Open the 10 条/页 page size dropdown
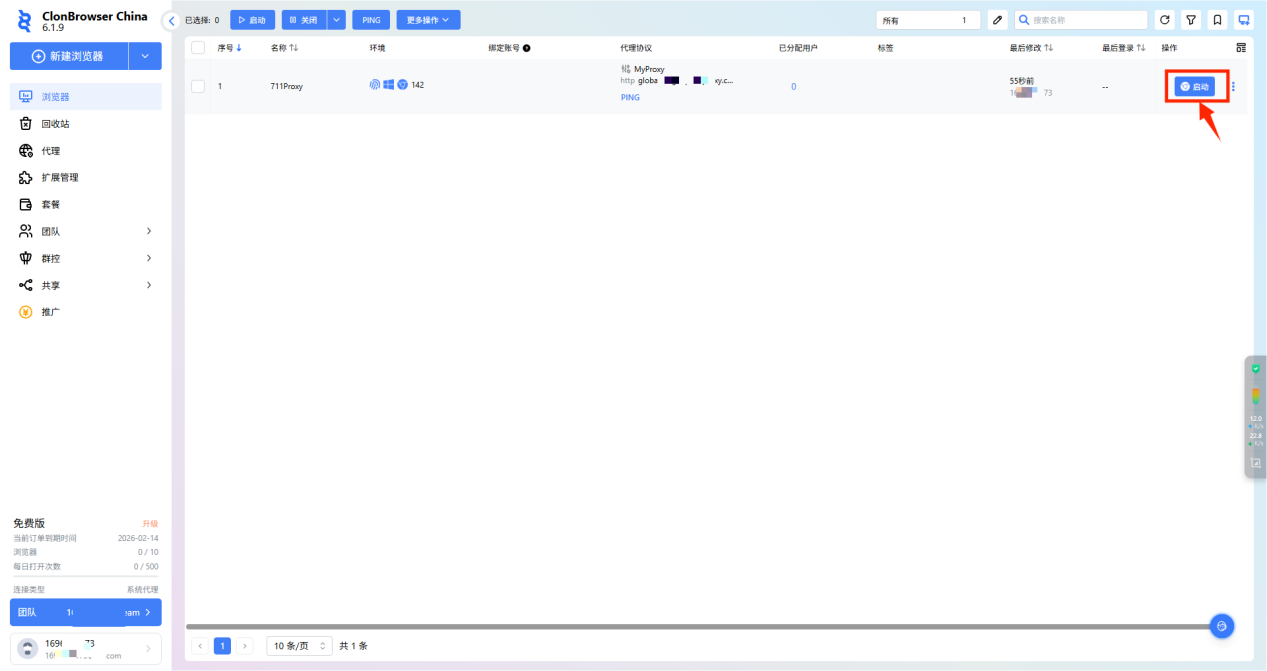Screen dimensions: 1267x671 click(298, 646)
